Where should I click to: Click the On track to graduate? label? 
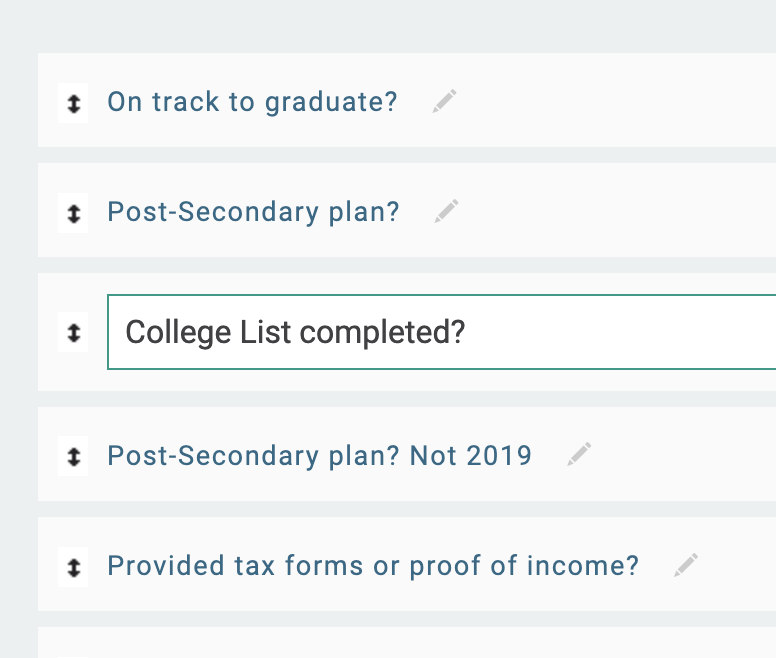[x=252, y=102]
